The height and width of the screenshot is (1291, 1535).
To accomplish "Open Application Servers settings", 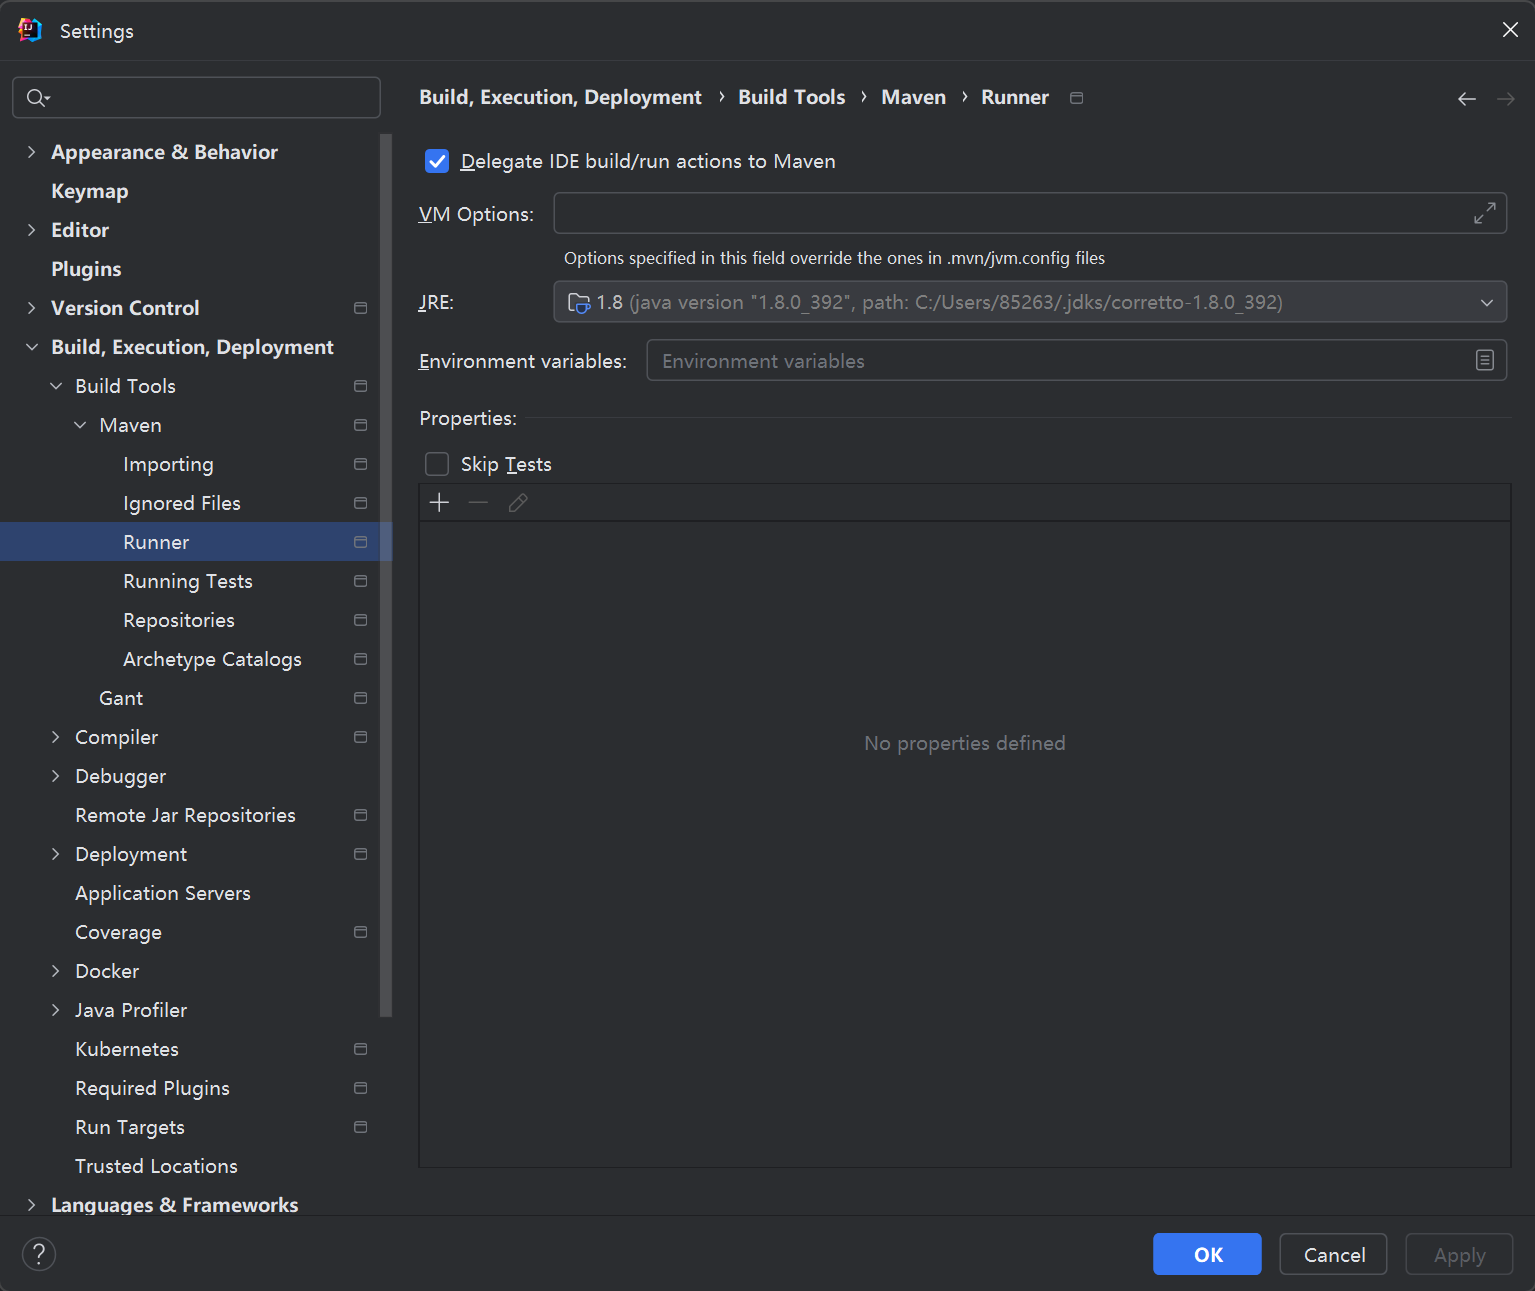I will [163, 893].
